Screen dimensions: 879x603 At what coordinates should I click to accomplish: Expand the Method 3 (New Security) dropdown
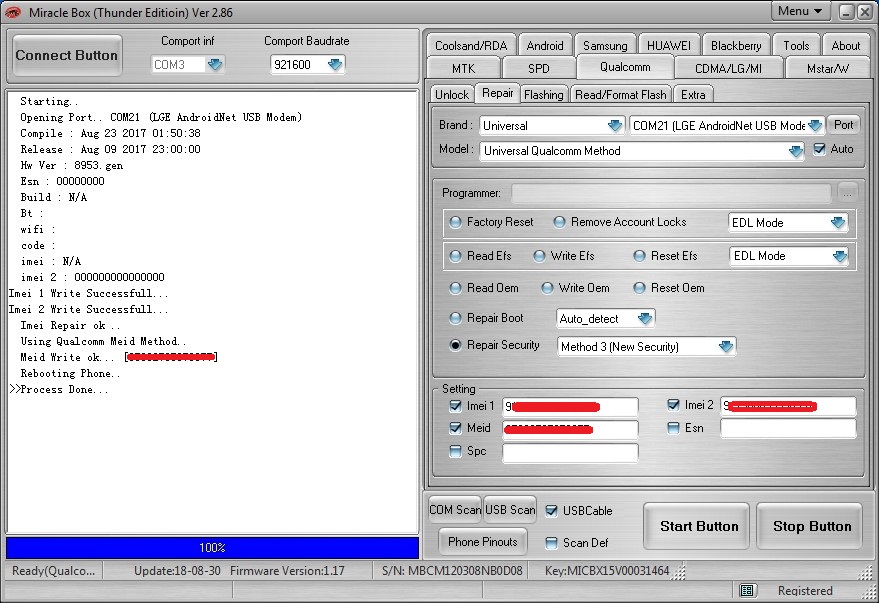tap(726, 346)
